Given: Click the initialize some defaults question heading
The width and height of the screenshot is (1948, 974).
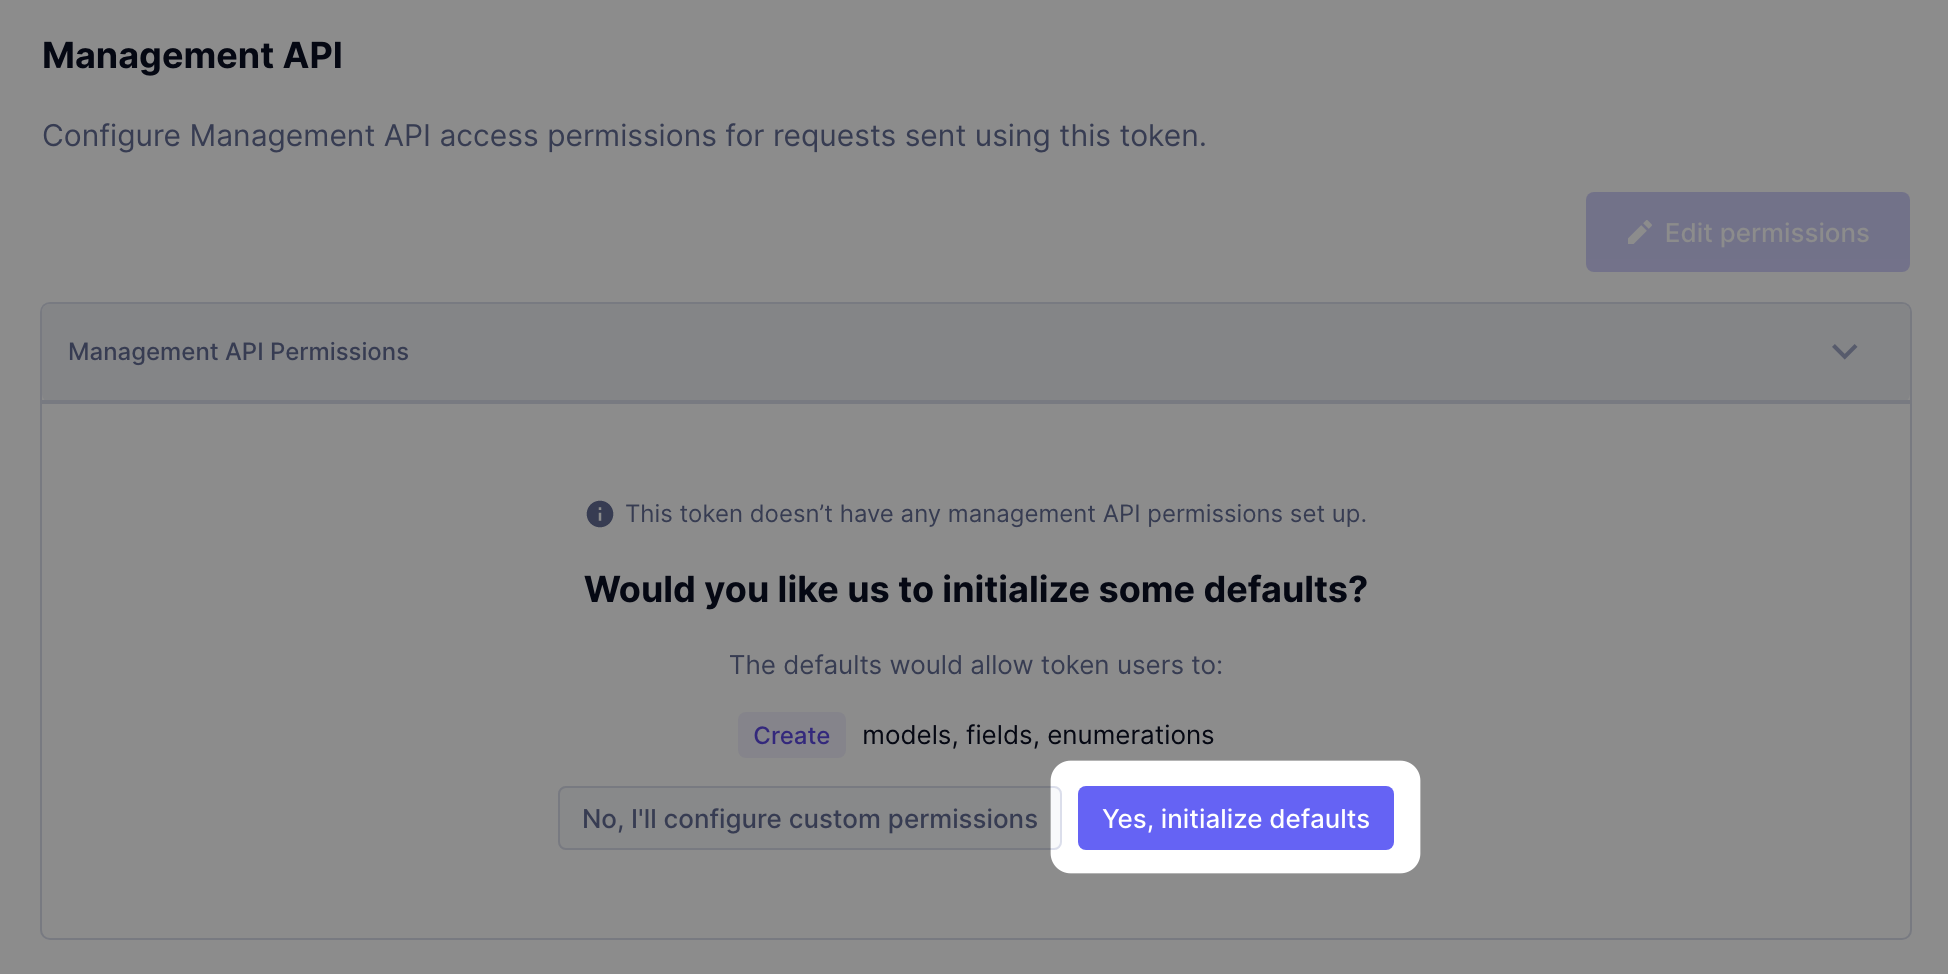Looking at the screenshot, I should click(x=975, y=590).
